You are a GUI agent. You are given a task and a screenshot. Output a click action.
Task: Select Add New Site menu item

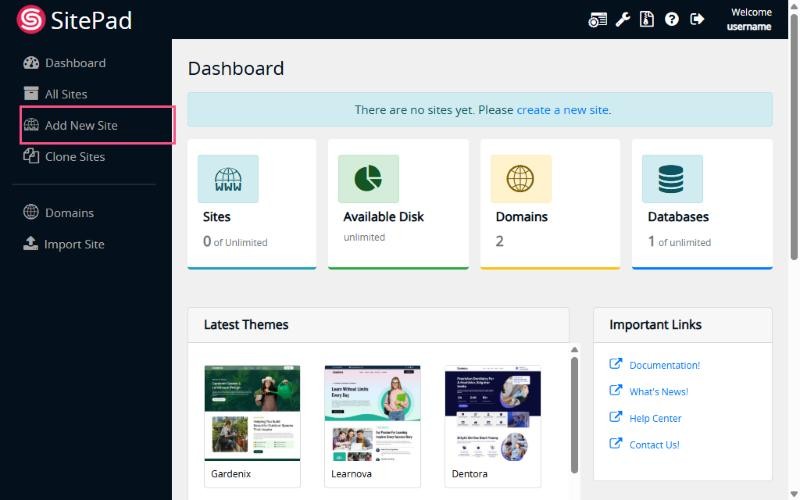[81, 125]
